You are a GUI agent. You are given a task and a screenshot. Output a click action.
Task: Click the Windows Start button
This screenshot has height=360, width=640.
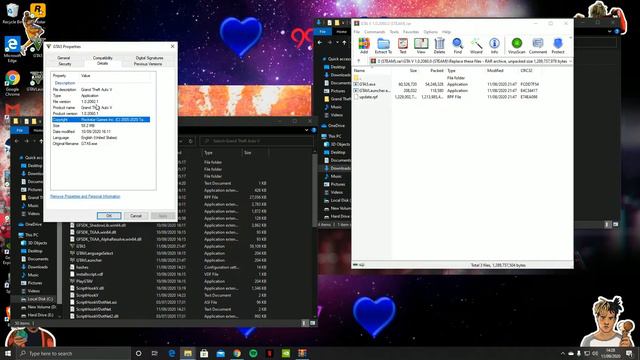coord(8,353)
